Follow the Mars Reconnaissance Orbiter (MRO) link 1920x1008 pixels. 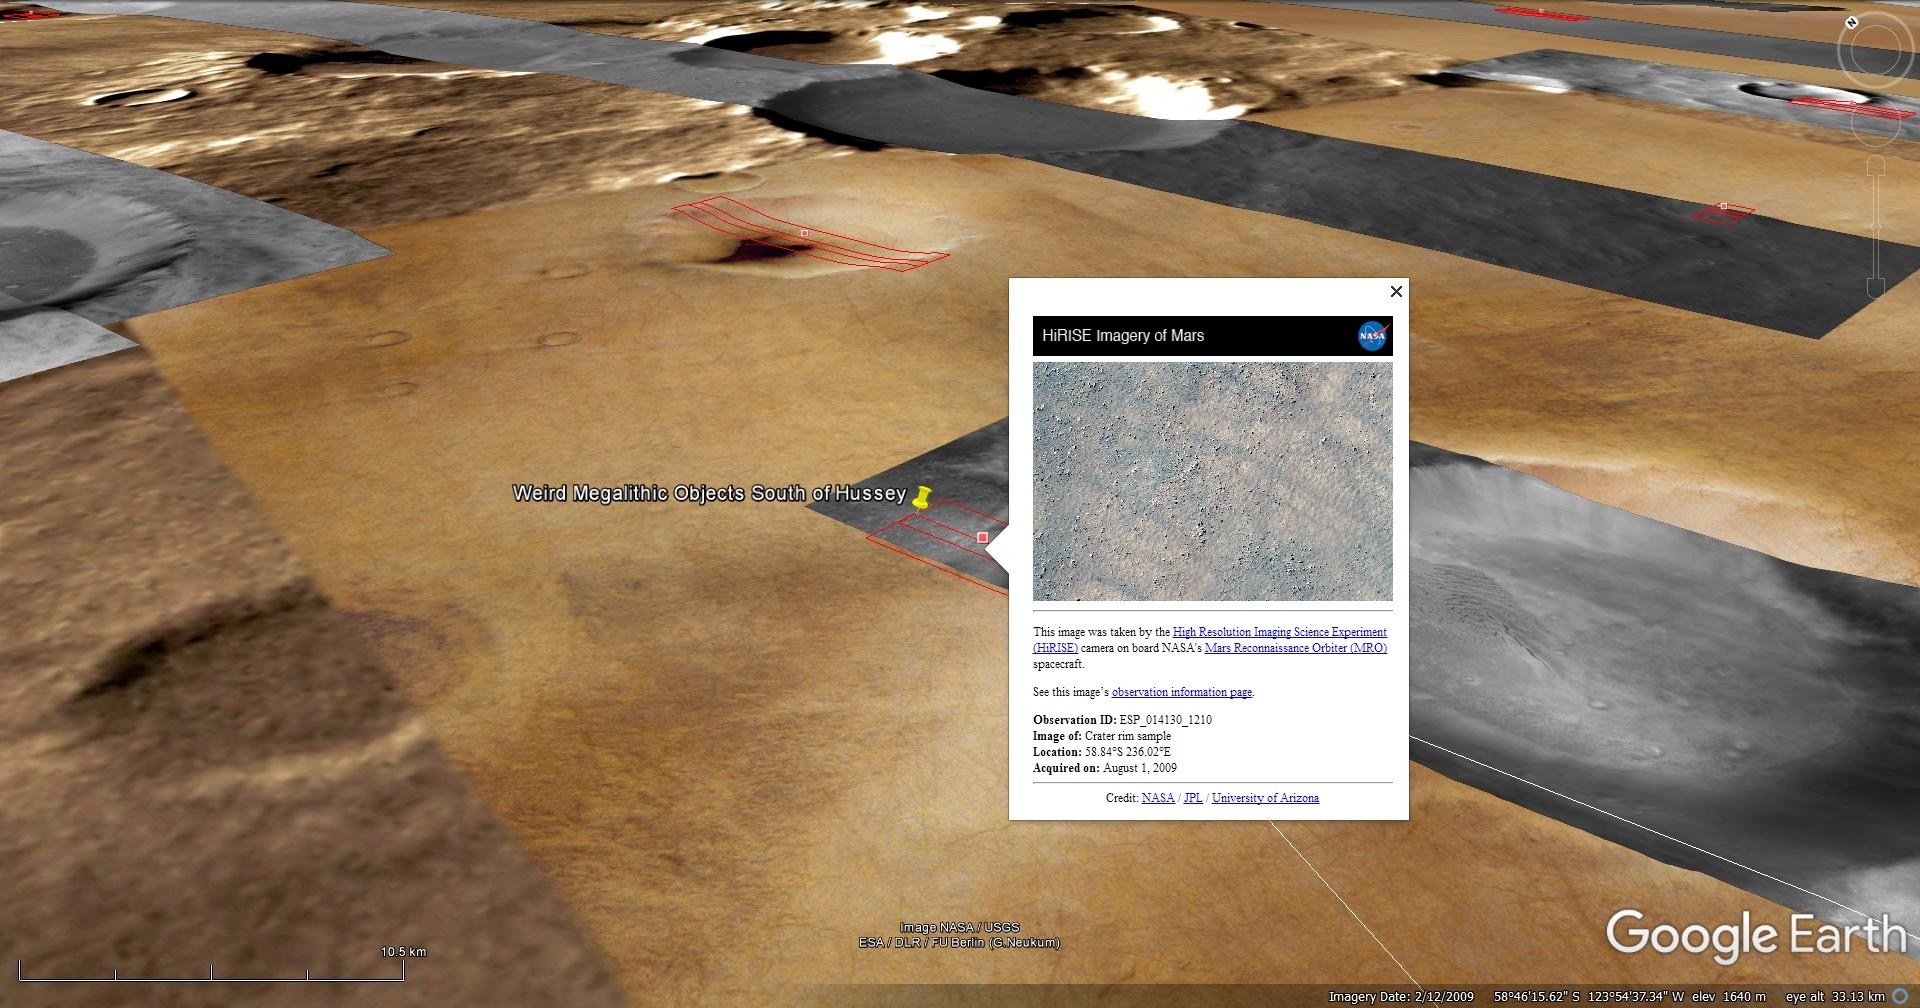(x=1295, y=648)
